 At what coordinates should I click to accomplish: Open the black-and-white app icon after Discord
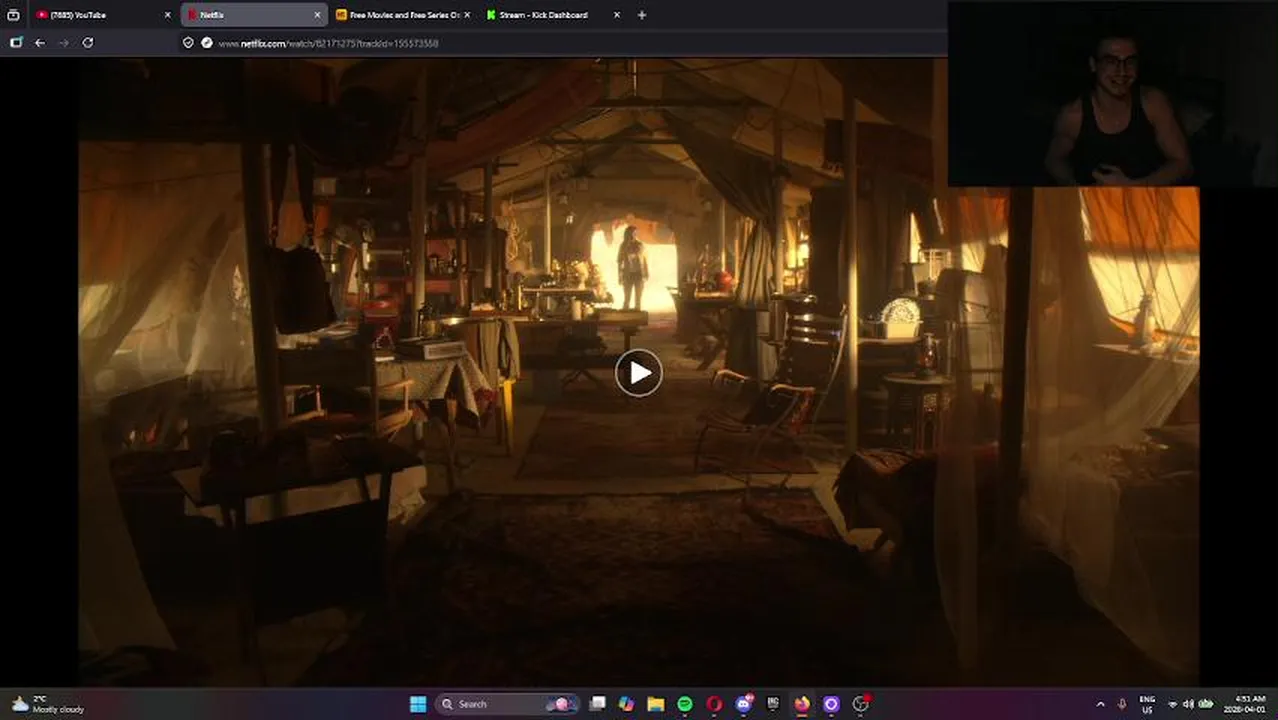[x=772, y=704]
